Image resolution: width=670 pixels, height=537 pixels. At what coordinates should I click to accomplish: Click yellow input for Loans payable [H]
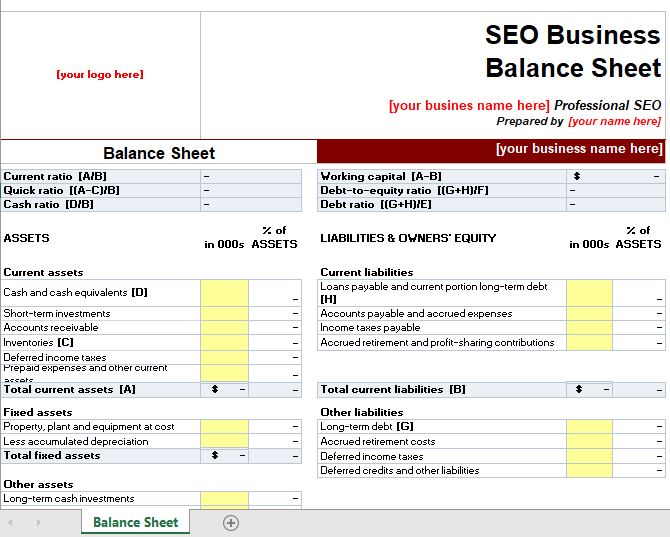click(589, 293)
